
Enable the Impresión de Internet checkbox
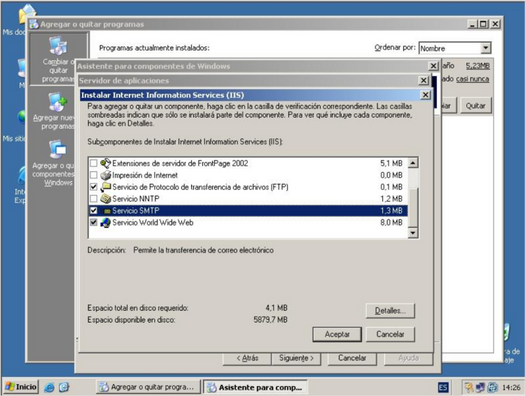[x=94, y=175]
